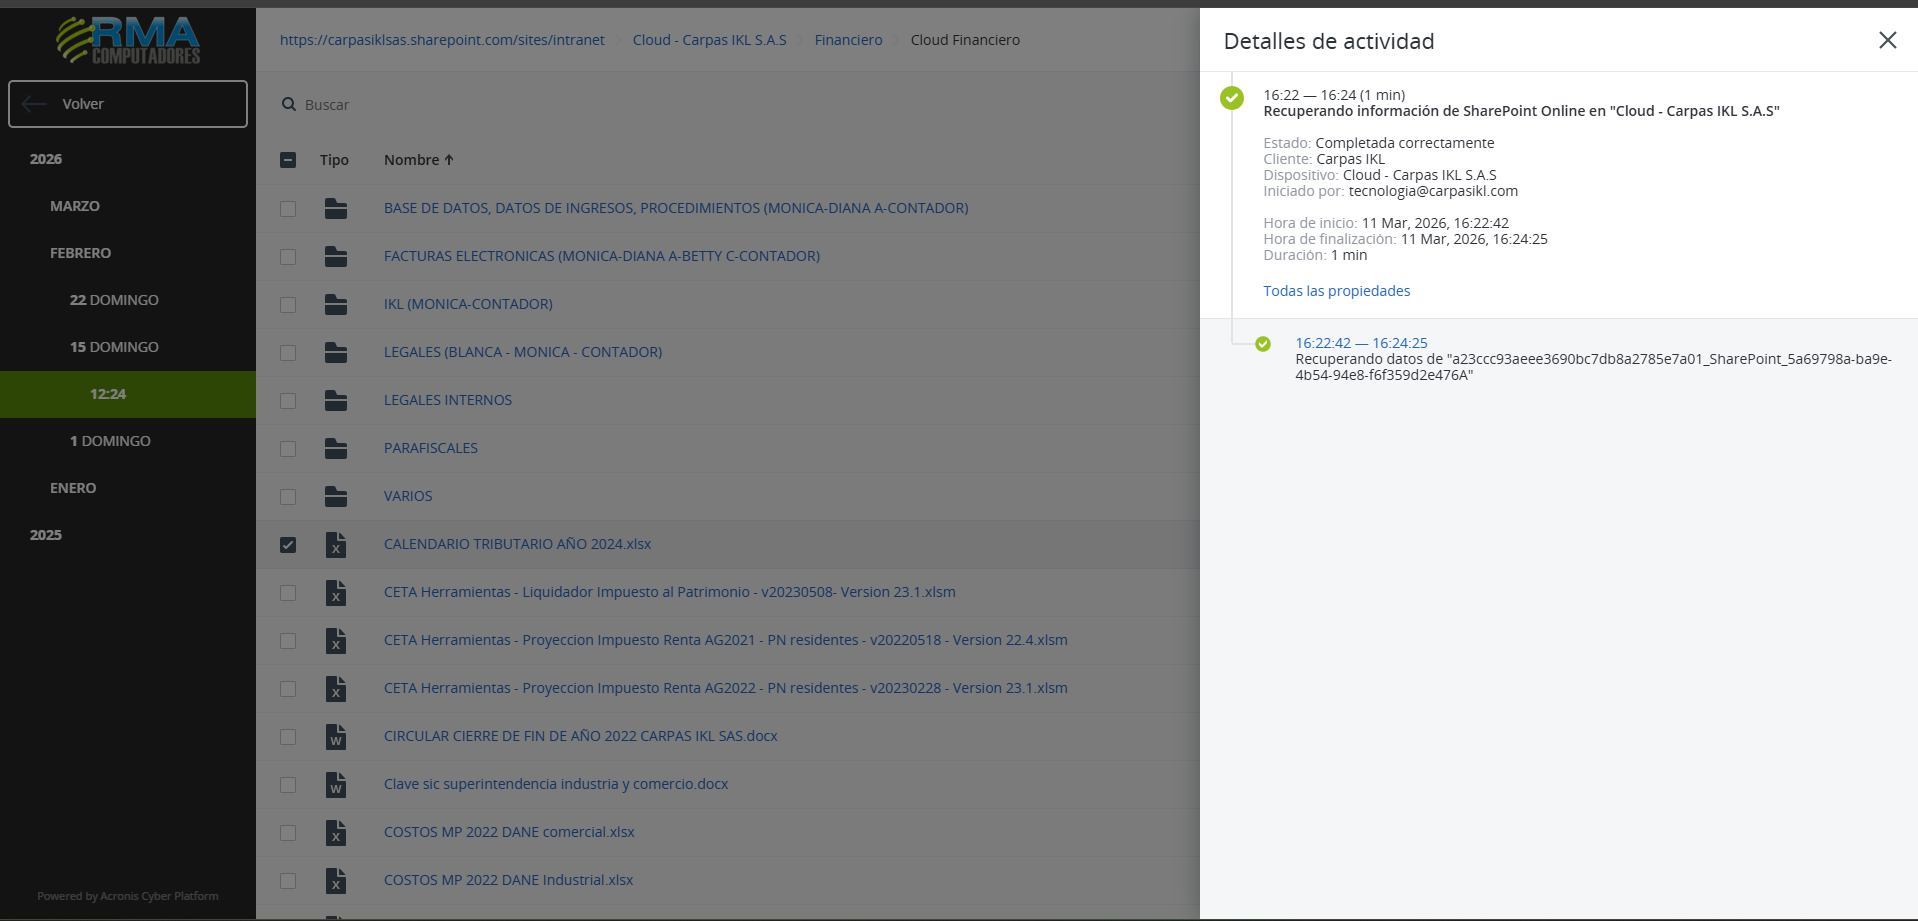Click the Excel icon of CALENDARIO TRIBUTARIO
The image size is (1918, 921).
point(336,544)
